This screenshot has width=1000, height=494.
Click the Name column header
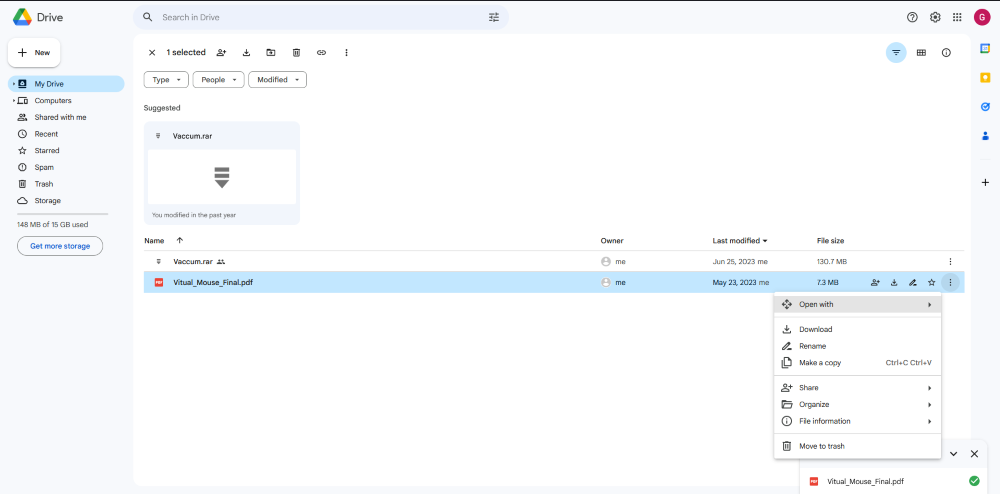click(x=154, y=241)
